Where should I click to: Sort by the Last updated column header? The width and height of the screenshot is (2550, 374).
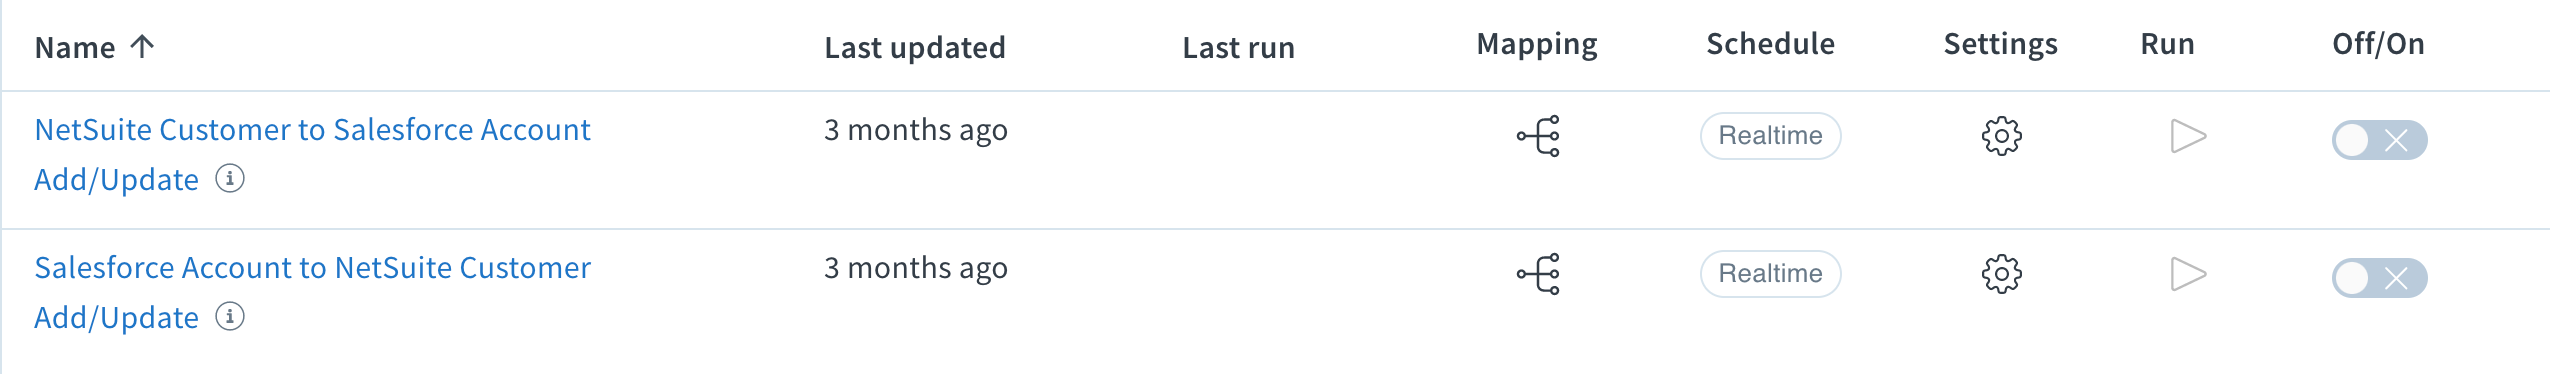(915, 48)
